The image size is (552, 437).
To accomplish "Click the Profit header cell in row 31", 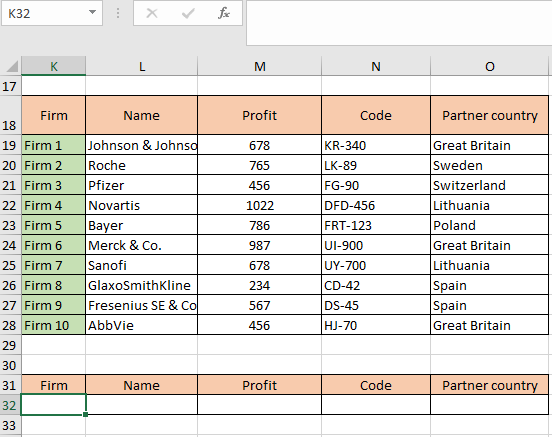I will click(259, 385).
